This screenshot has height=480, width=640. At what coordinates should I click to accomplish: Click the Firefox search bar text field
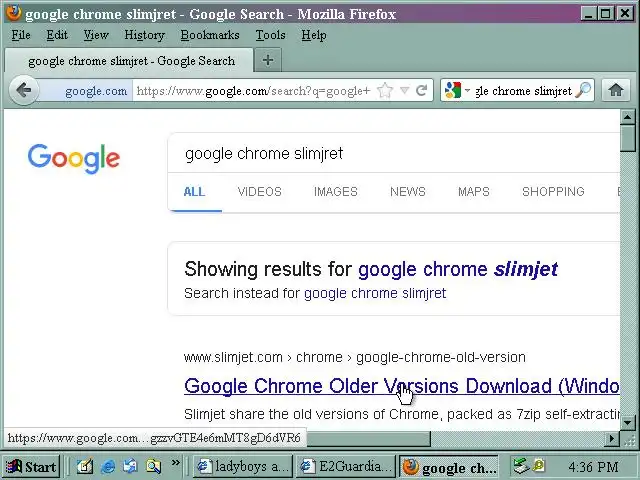pos(523,91)
